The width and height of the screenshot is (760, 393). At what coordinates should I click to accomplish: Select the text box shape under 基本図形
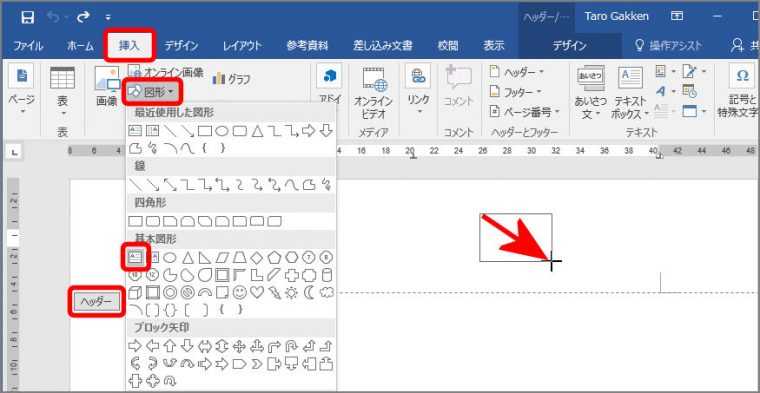tap(135, 257)
